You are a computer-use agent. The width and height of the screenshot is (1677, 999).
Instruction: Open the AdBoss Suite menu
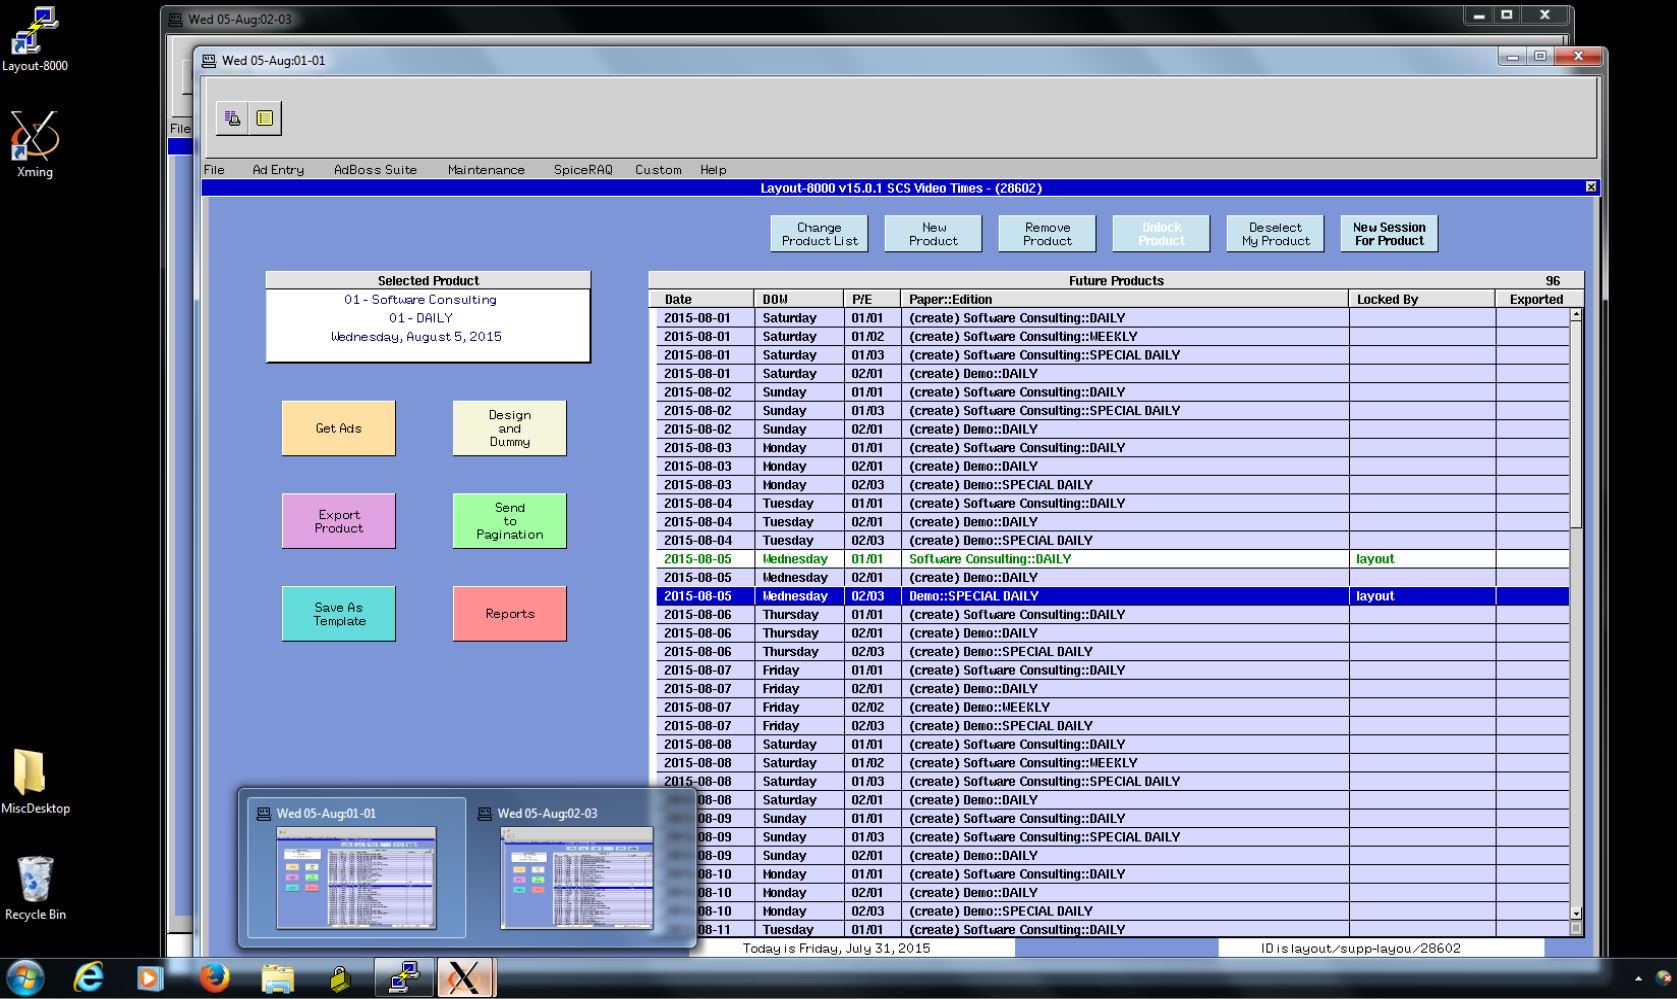click(375, 170)
